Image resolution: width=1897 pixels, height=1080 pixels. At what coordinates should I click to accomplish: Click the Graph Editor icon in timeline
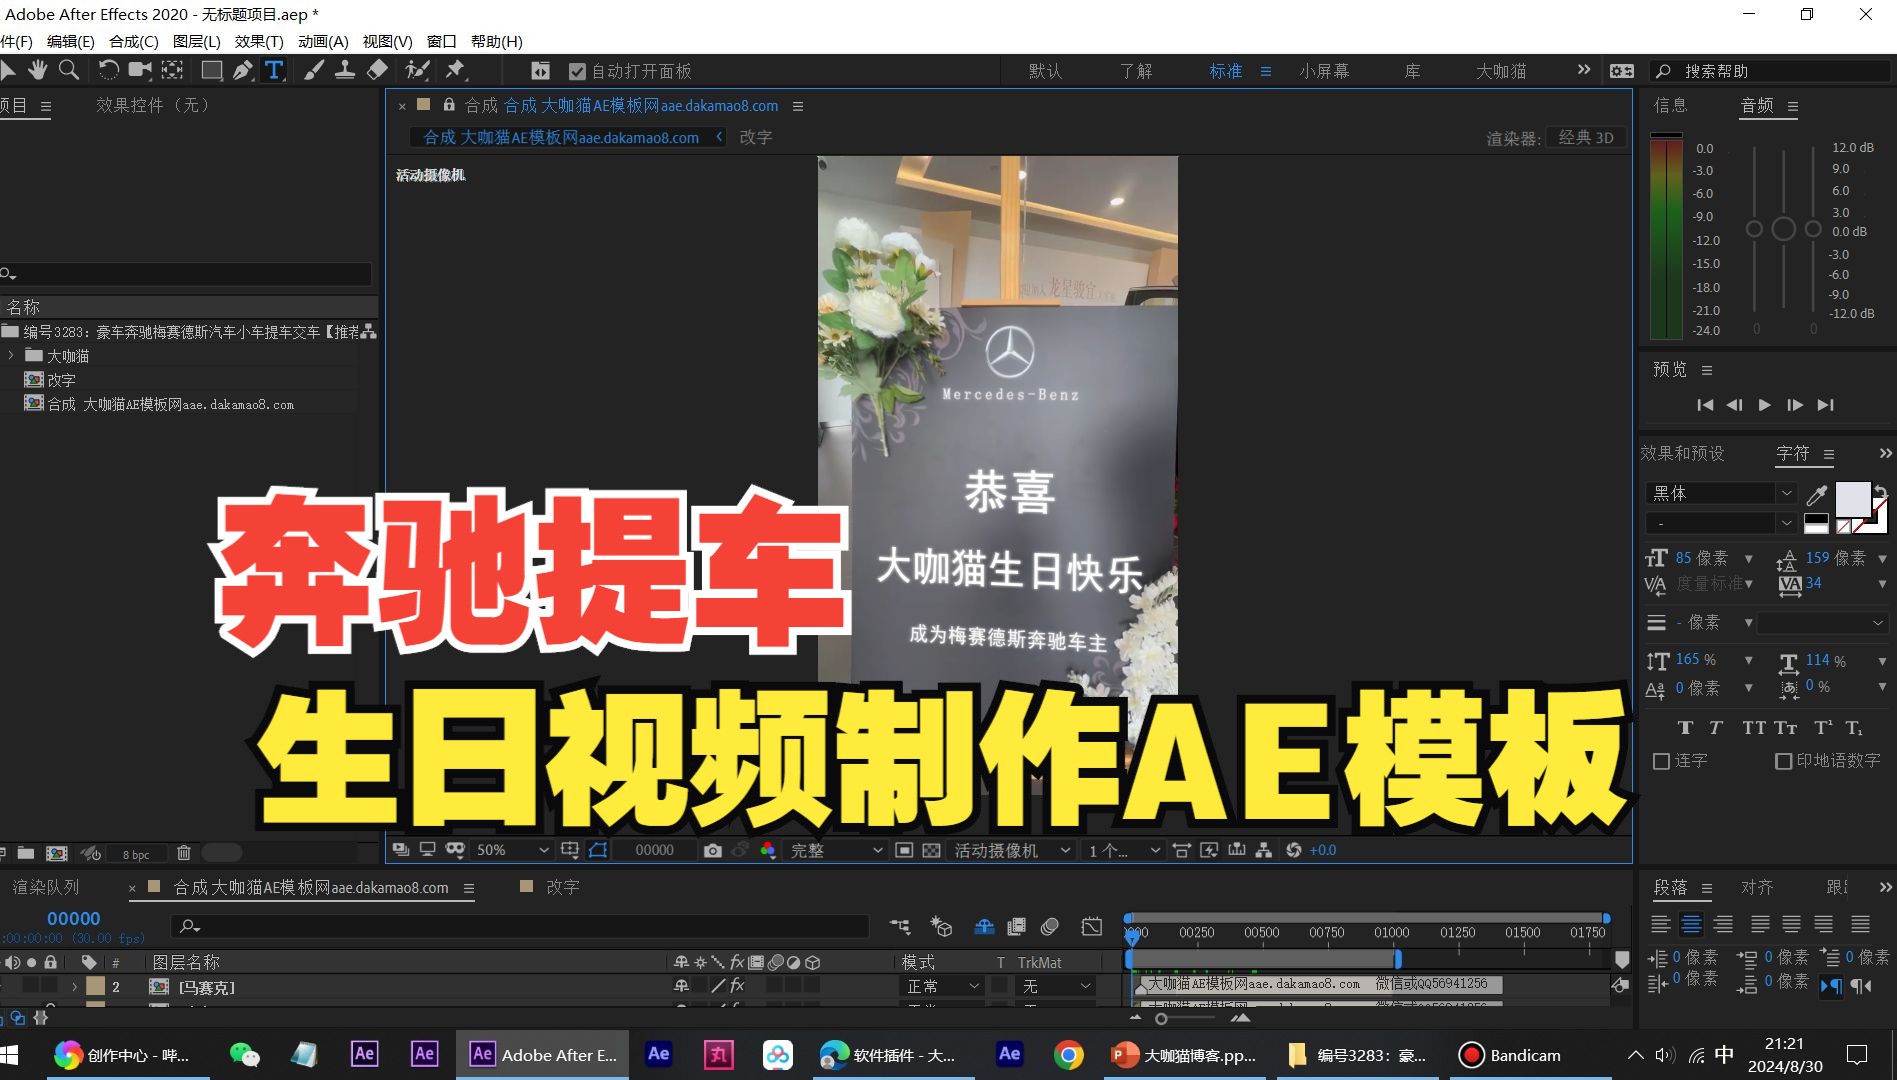point(1092,927)
